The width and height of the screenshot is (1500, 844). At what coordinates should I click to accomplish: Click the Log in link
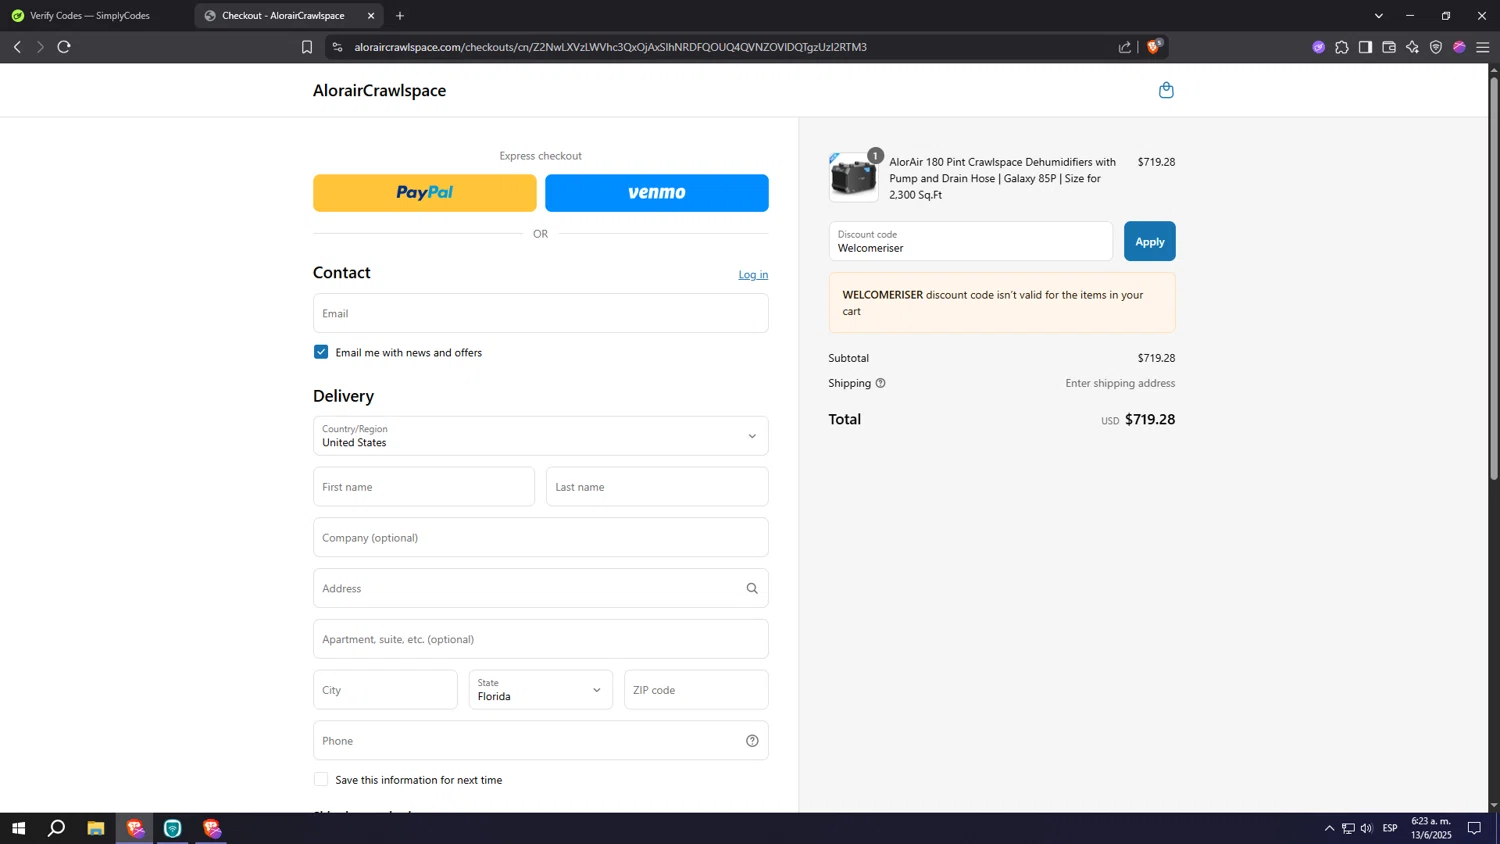[753, 275]
